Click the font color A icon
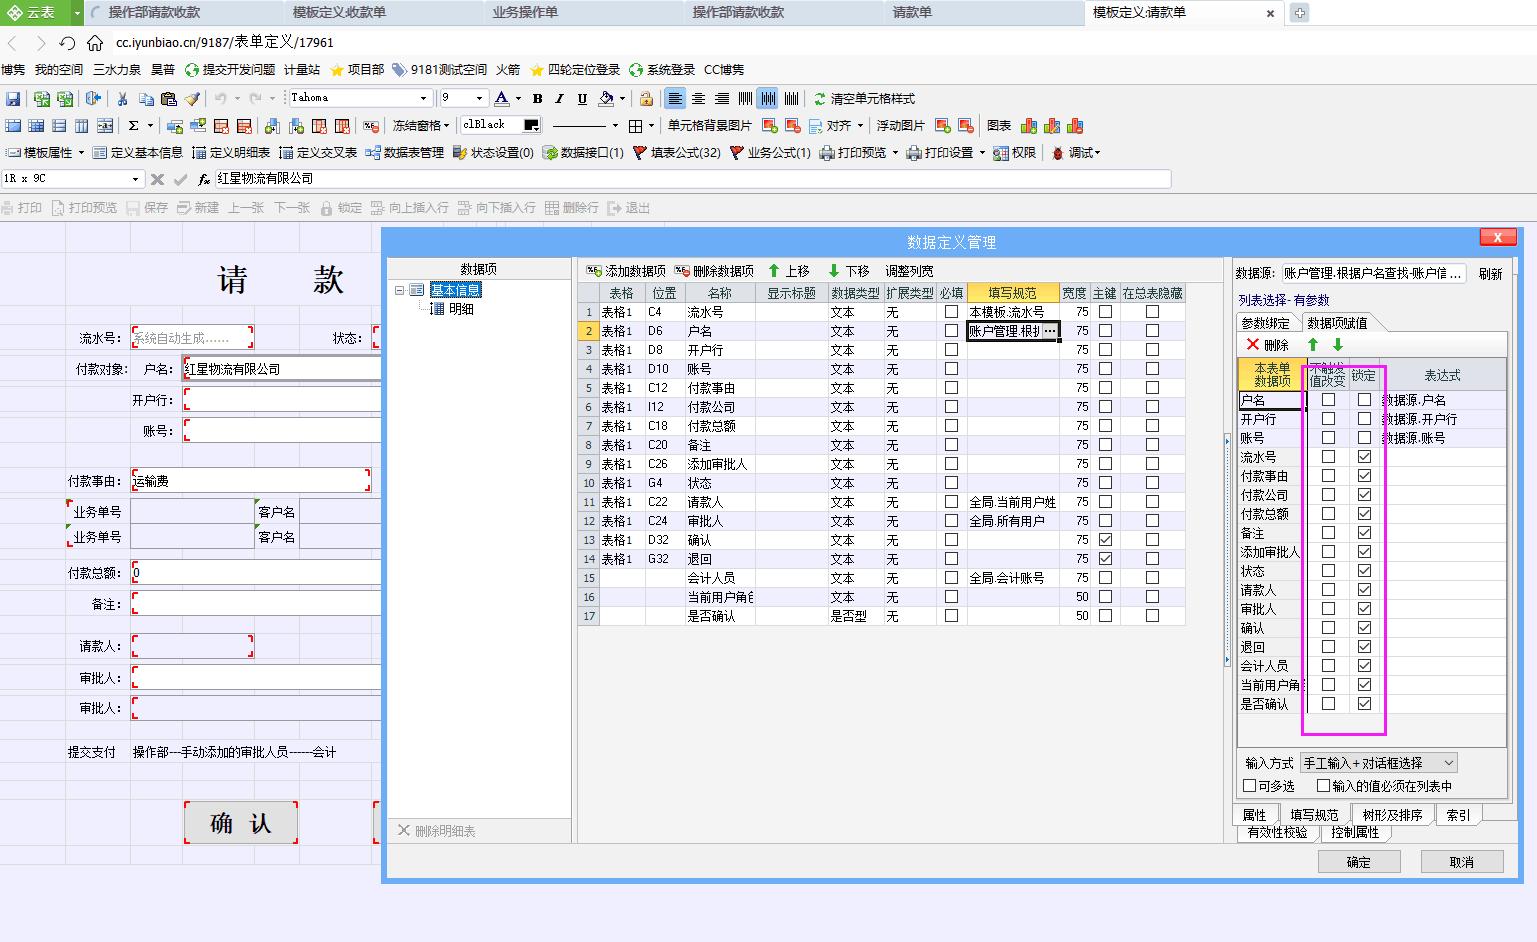The width and height of the screenshot is (1537, 942). (x=502, y=98)
